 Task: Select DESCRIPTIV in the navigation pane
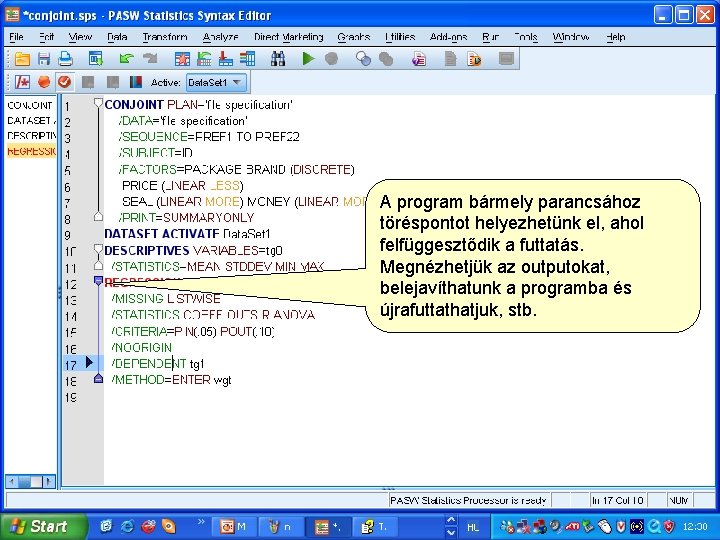click(31, 136)
